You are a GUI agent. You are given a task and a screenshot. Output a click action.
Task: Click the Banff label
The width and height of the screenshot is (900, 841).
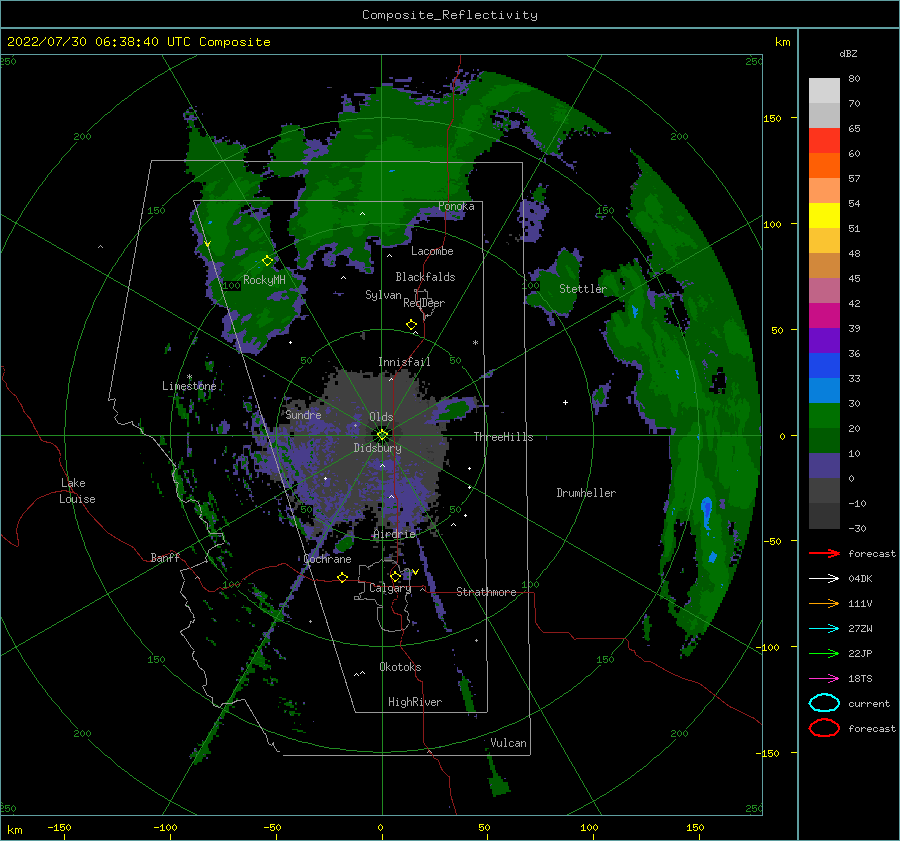point(165,557)
